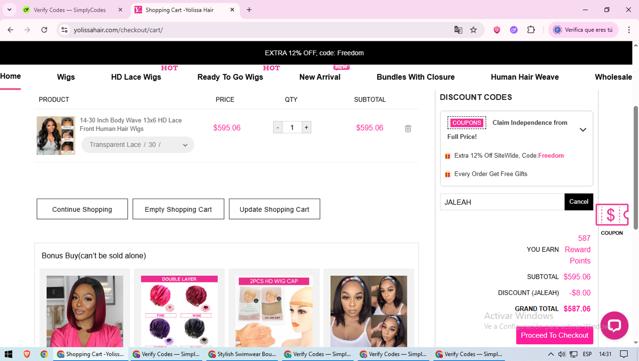
Task: Expand the Coupons Claim Independence section chevron
Action: tap(583, 130)
